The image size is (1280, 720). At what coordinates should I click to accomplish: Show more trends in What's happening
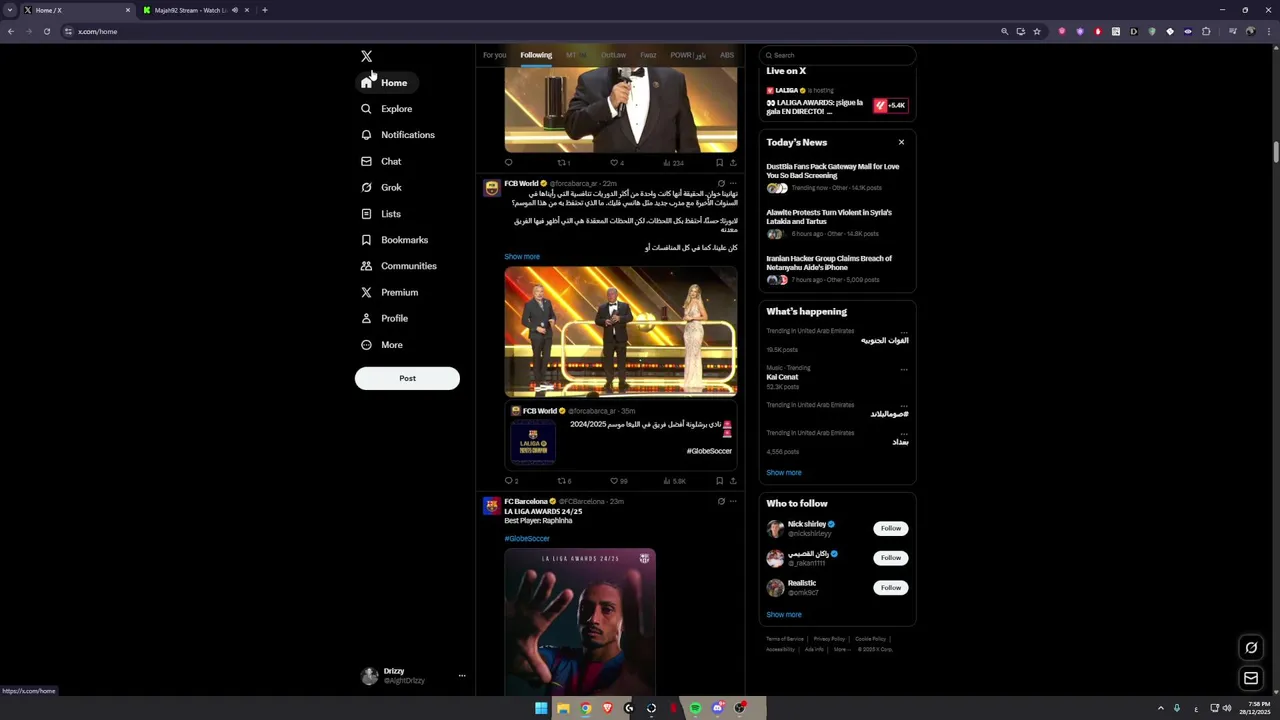[x=784, y=473]
